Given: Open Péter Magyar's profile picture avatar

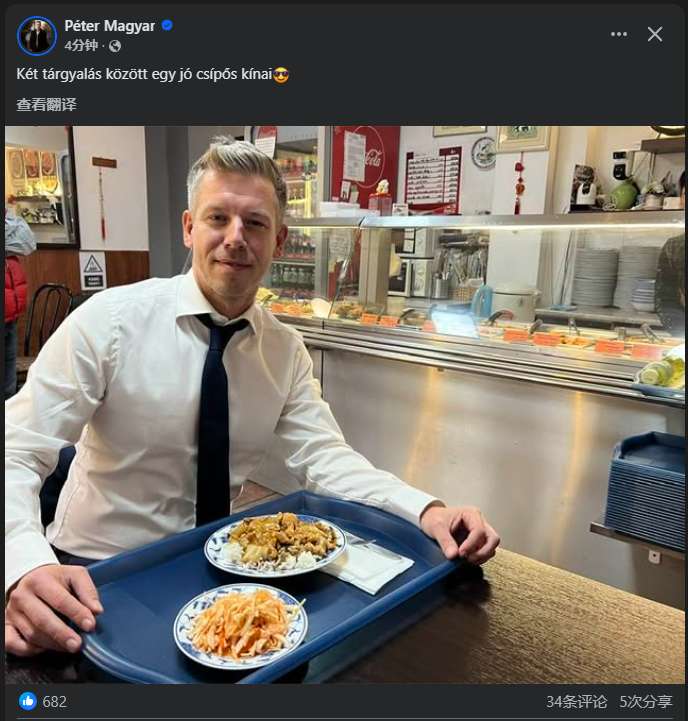Looking at the screenshot, I should click(37, 35).
